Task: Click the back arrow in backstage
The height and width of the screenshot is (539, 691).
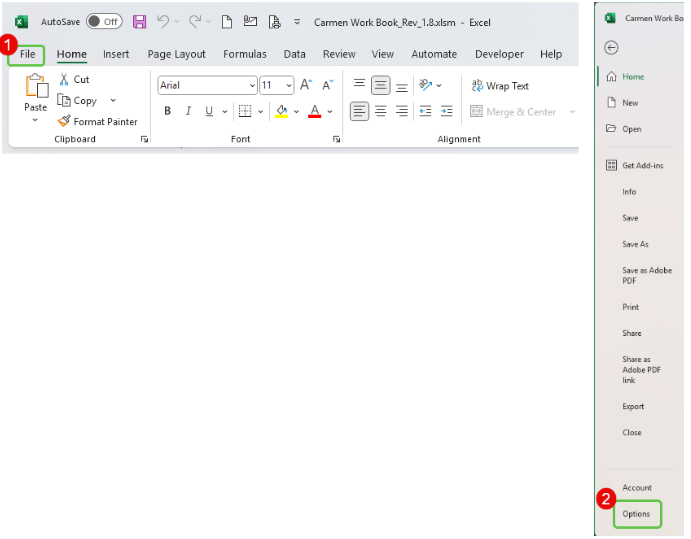Action: pos(612,47)
